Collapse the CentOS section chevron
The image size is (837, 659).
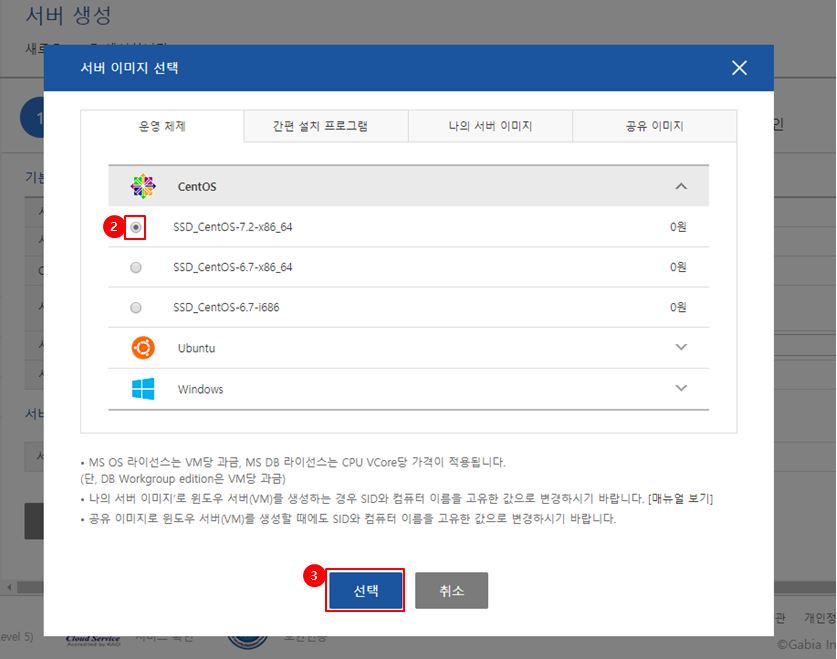(x=681, y=186)
